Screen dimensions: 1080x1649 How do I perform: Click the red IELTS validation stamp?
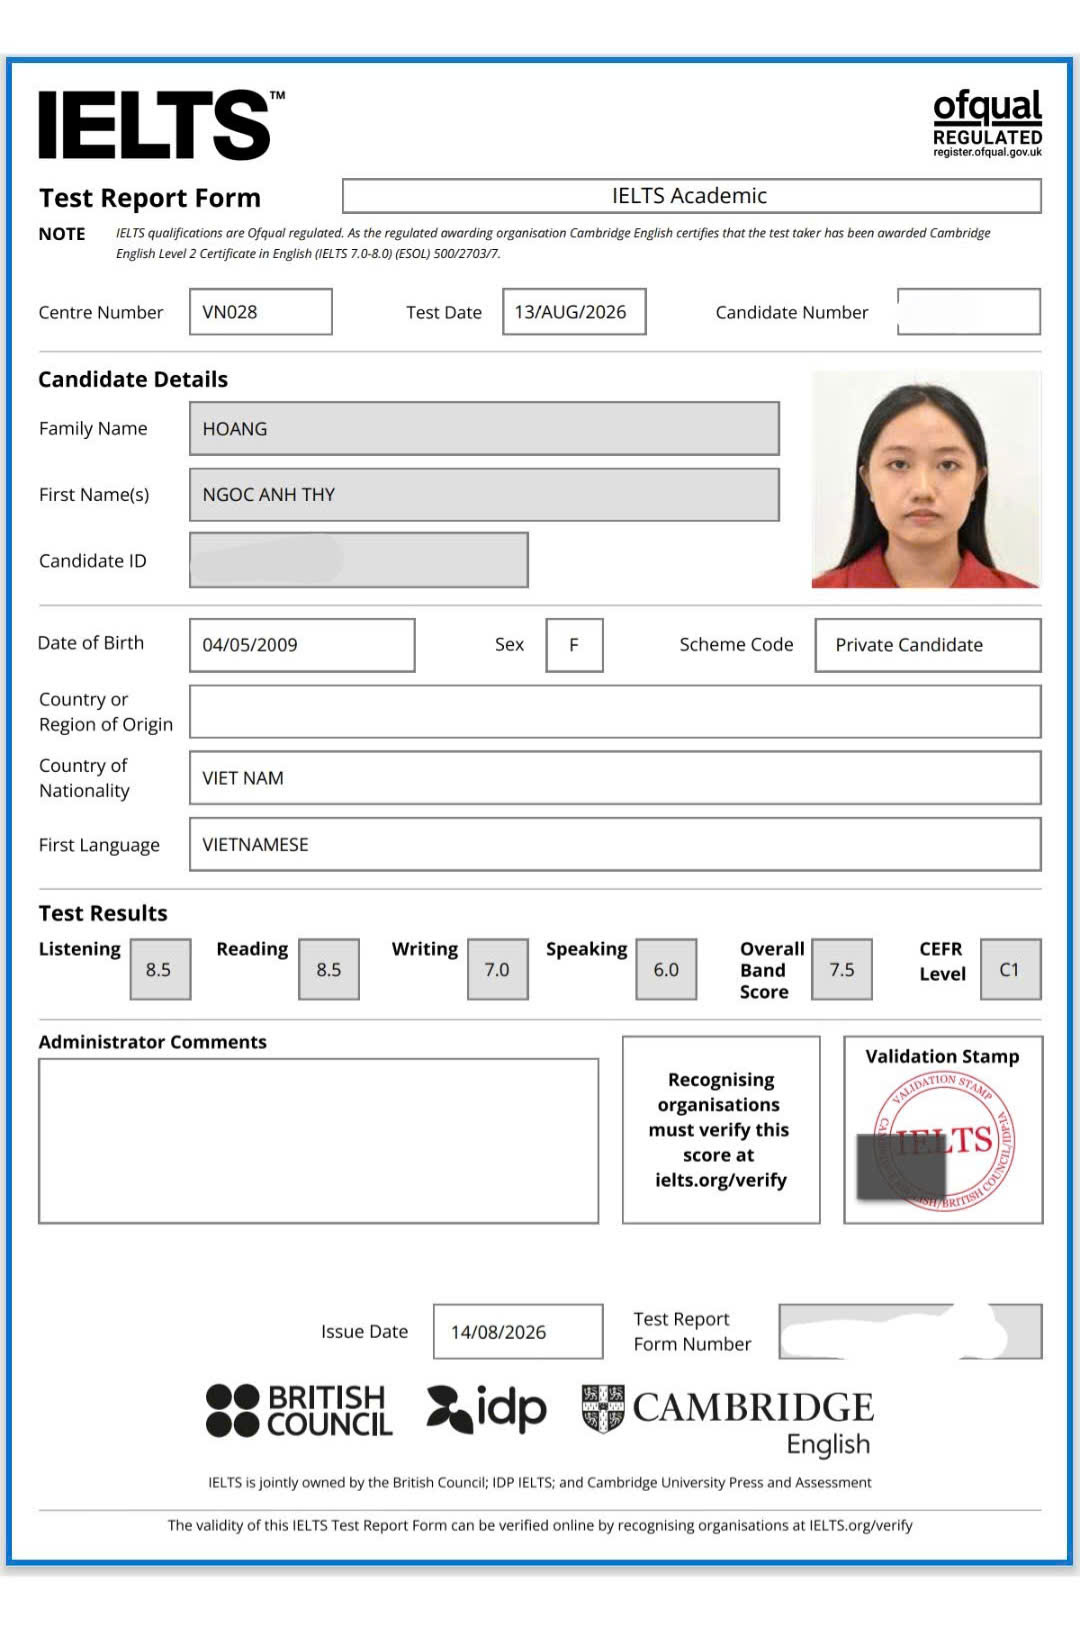coord(944,1141)
